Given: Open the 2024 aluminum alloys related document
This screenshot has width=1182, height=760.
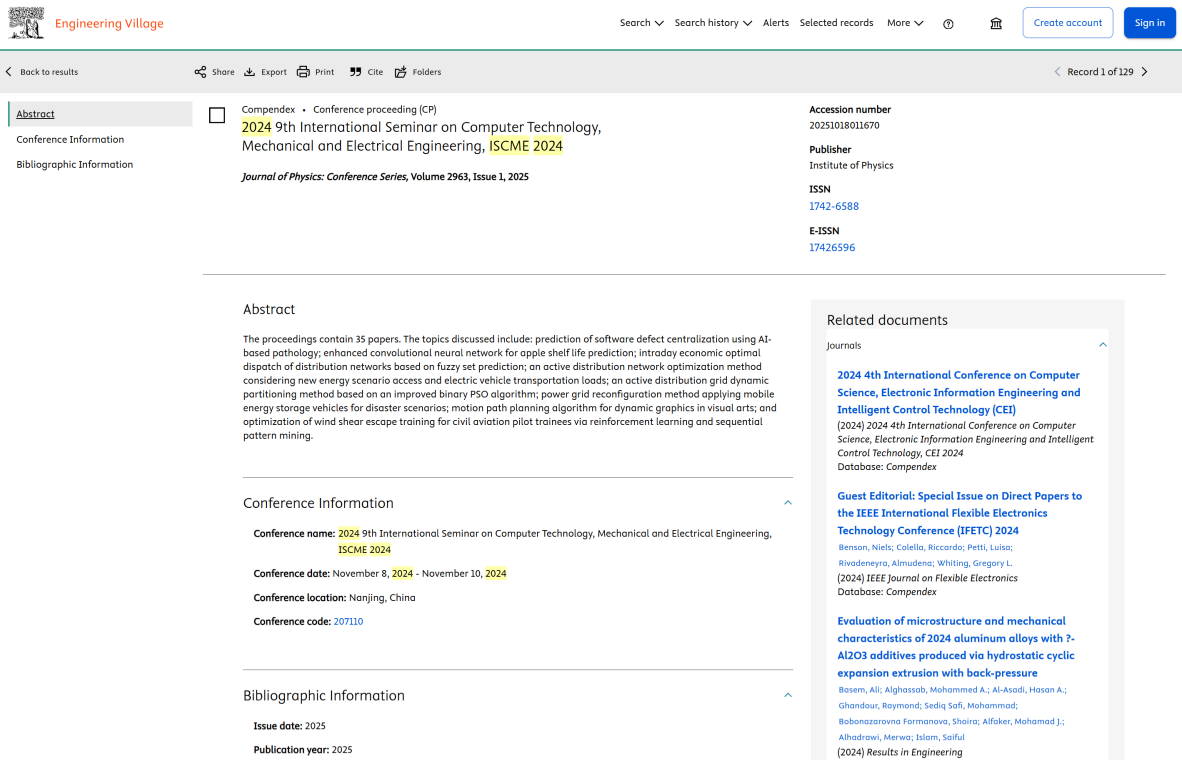Looking at the screenshot, I should pyautogui.click(x=956, y=647).
